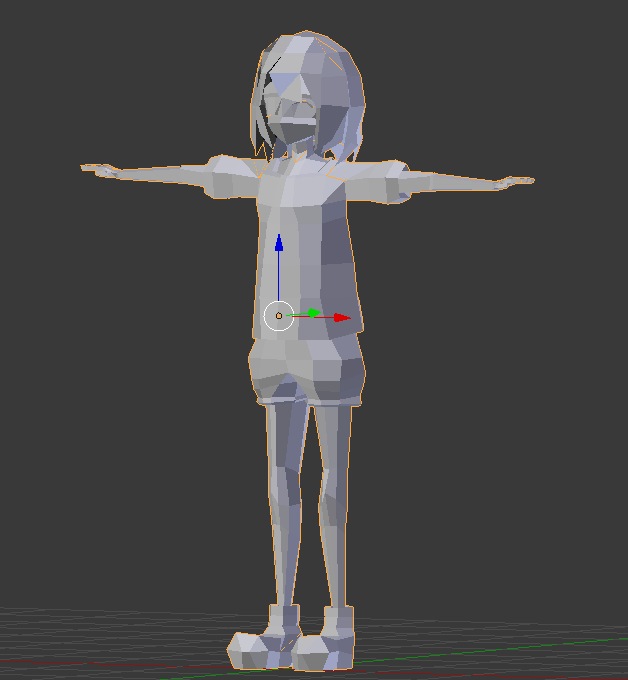
Task: Click the white circle gizmo center
Action: (279, 316)
